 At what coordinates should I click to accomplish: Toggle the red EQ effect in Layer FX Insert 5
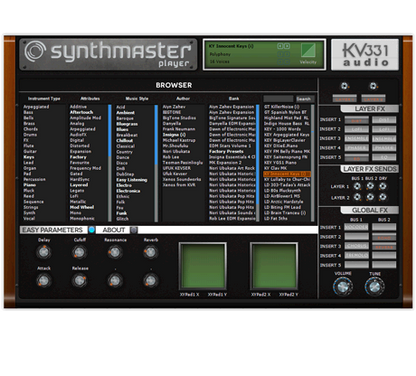pos(356,157)
